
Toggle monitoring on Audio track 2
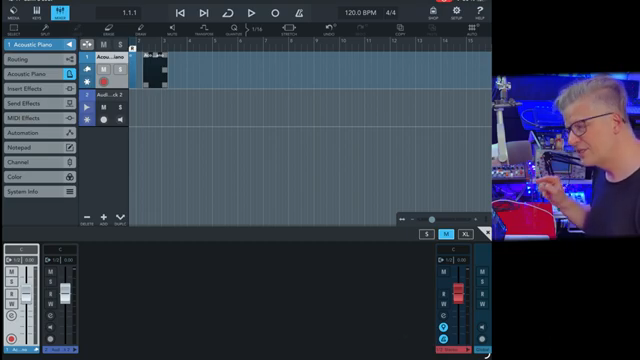pos(120,120)
